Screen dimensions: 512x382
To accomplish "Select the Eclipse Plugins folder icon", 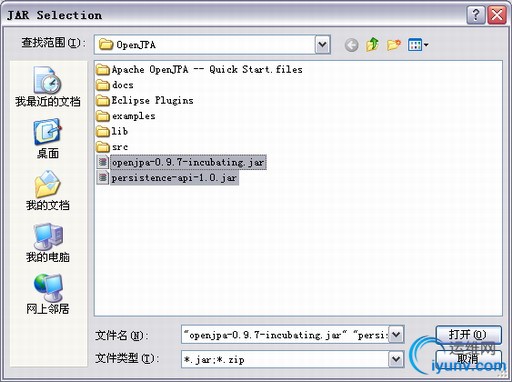I will click(x=103, y=101).
